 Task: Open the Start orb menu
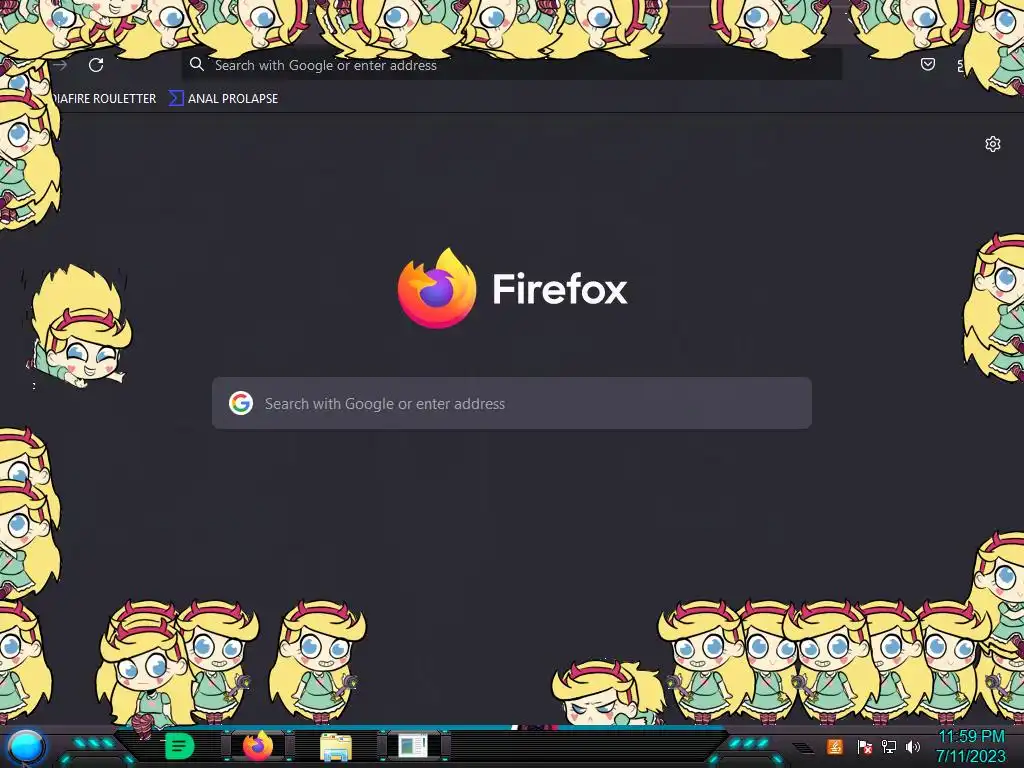[x=26, y=747]
